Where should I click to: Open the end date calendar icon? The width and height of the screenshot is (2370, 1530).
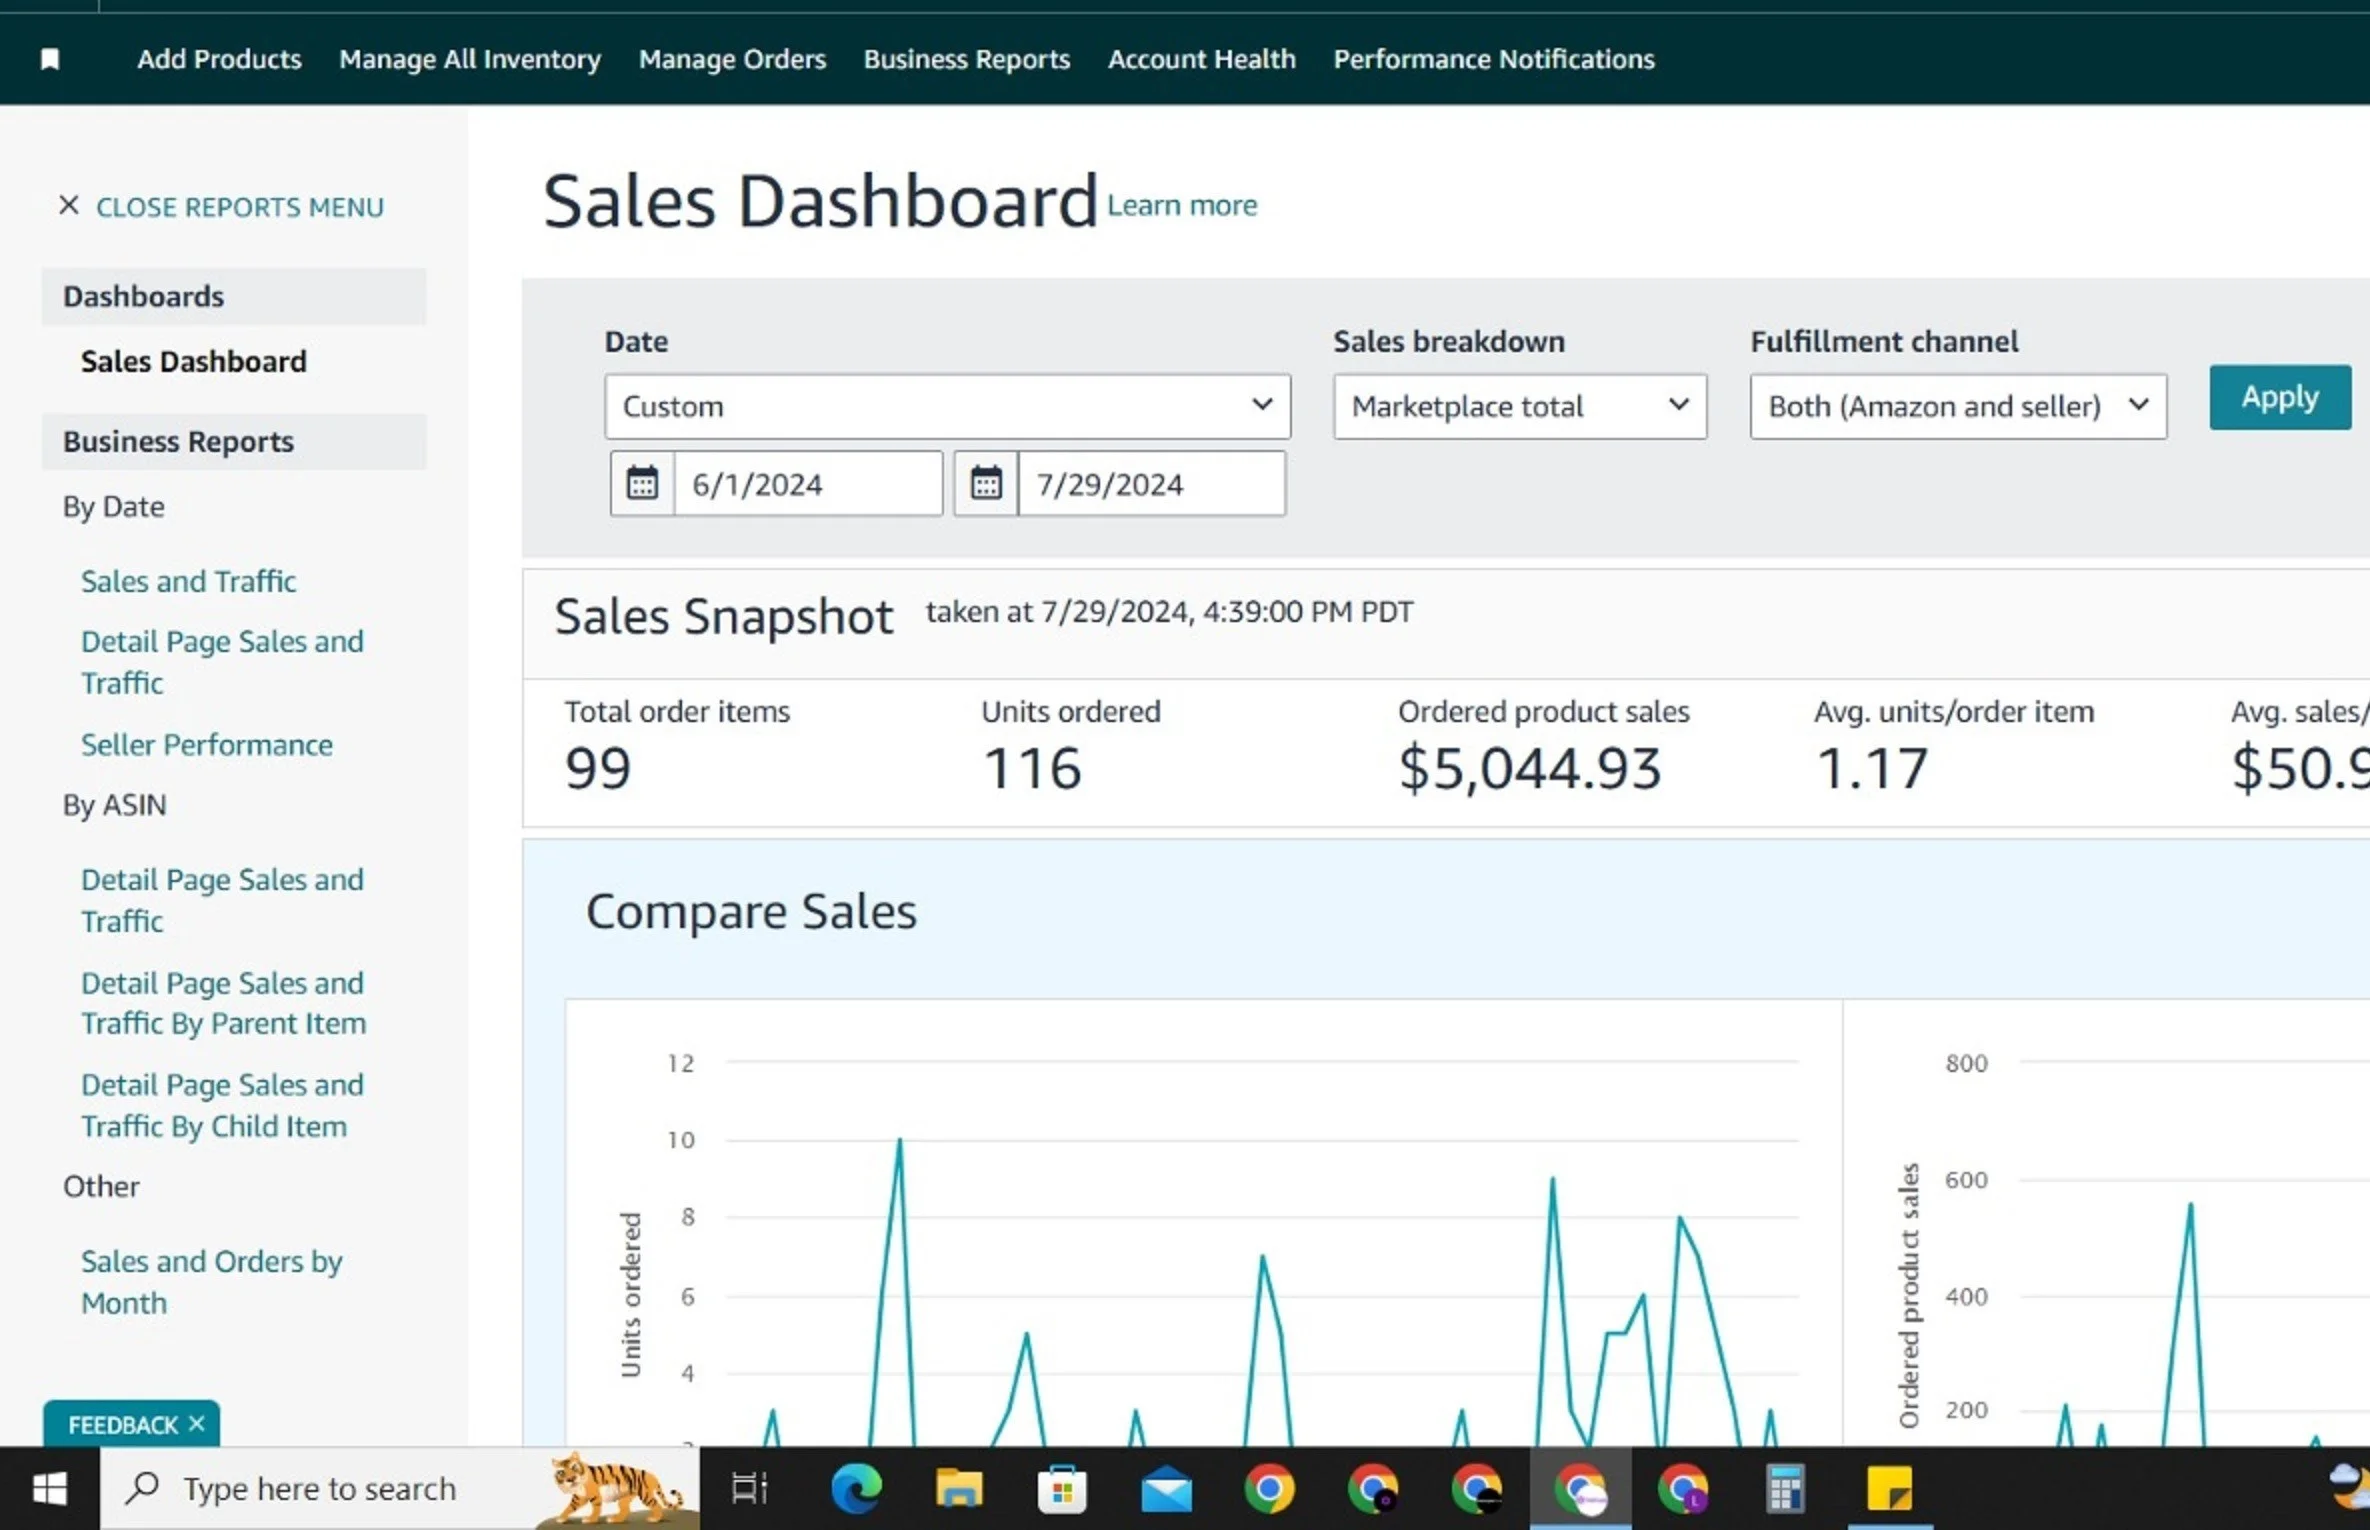point(986,484)
